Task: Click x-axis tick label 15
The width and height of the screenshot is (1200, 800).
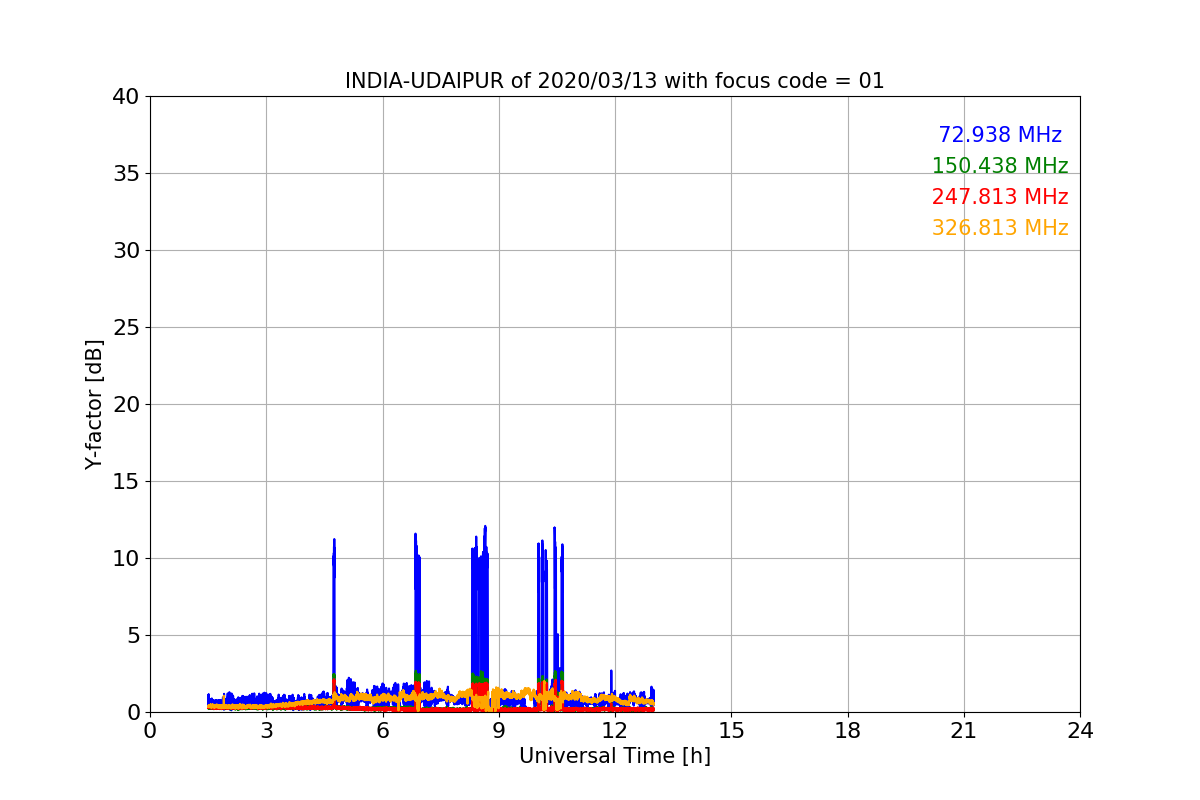Action: (x=731, y=731)
